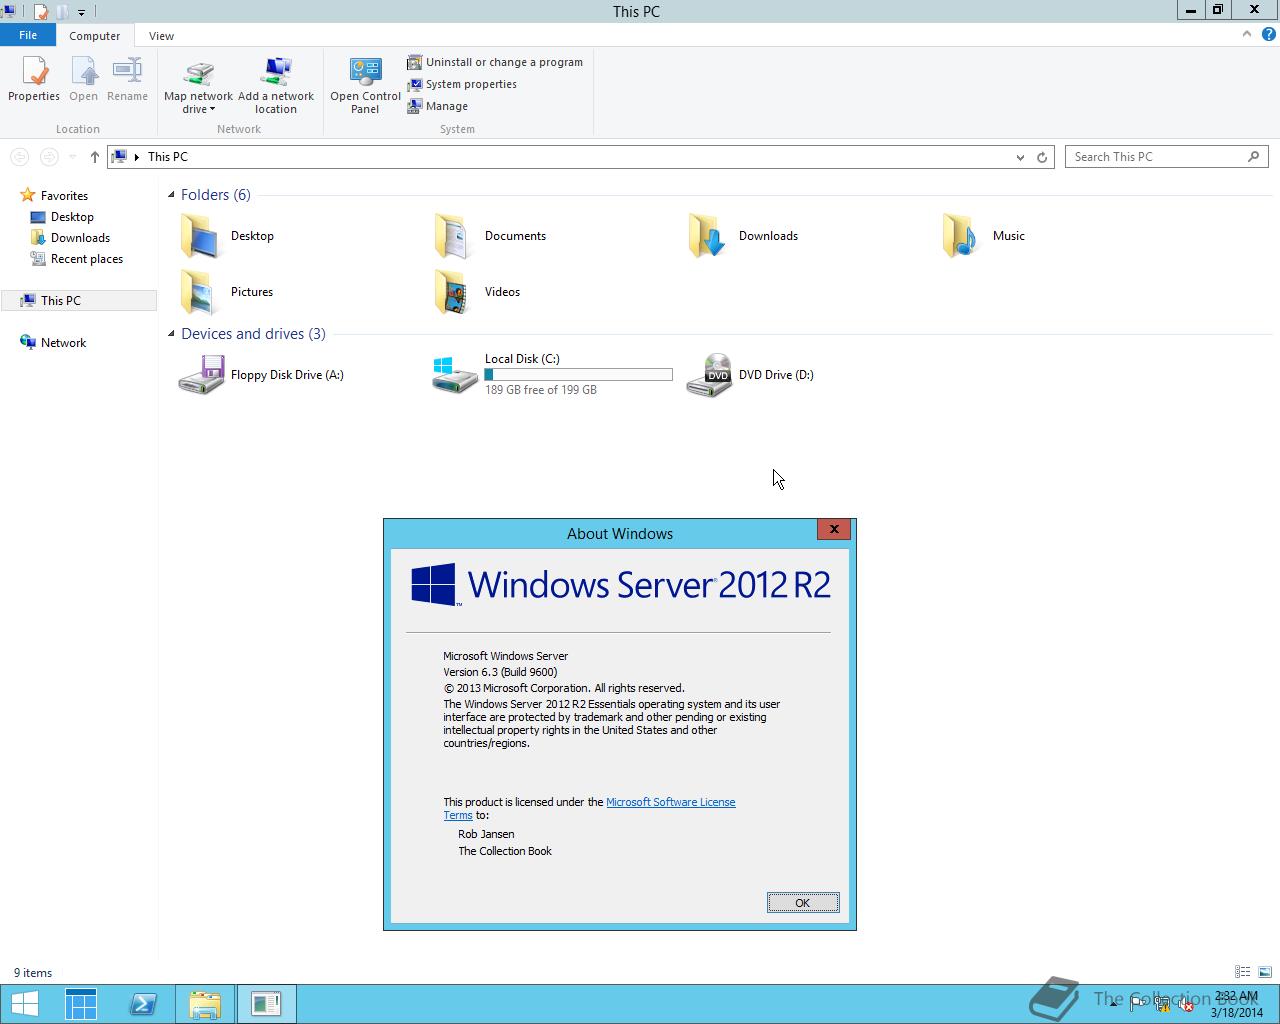Customize Quick Access Toolbar dropdown
Viewport: 1280px width, 1024px height.
[81, 13]
